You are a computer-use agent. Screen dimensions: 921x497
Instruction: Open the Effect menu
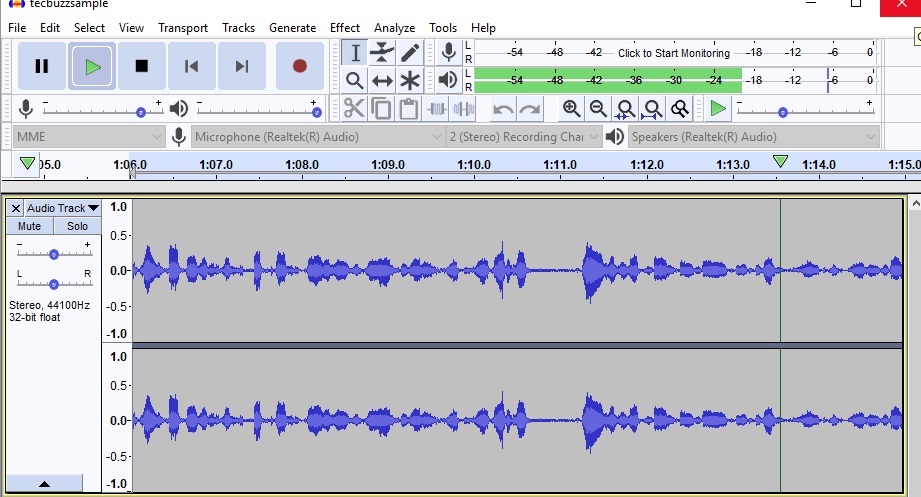pyautogui.click(x=345, y=28)
